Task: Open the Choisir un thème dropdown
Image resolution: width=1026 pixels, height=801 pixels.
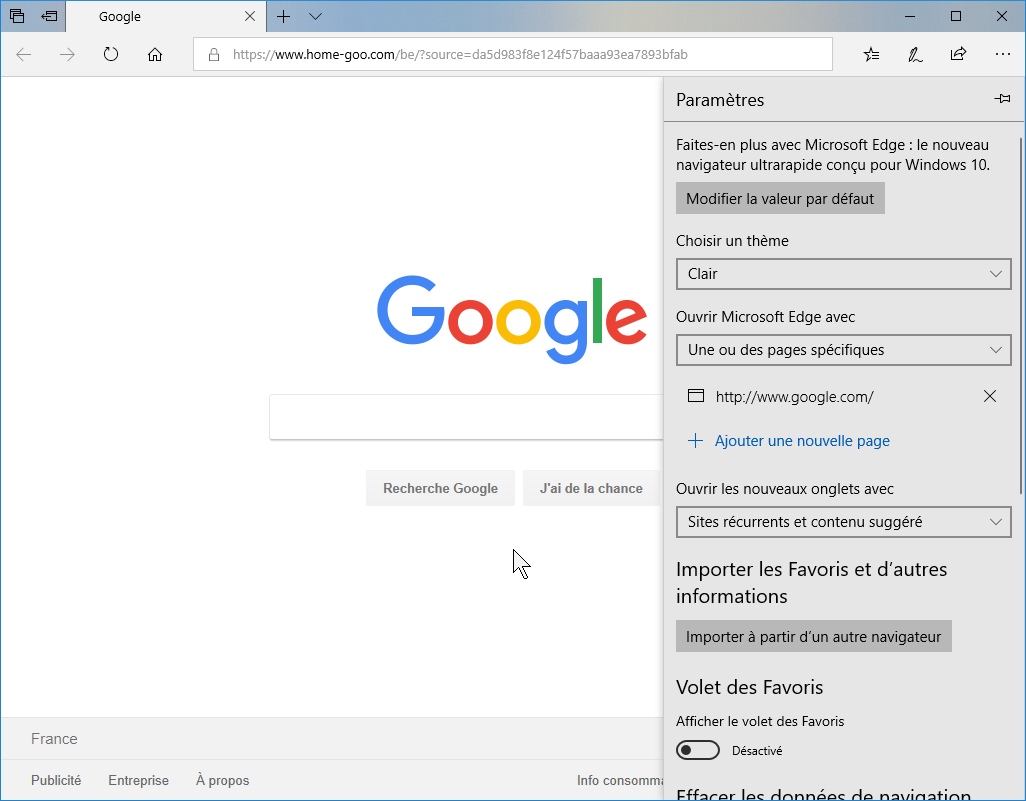Action: pos(843,274)
